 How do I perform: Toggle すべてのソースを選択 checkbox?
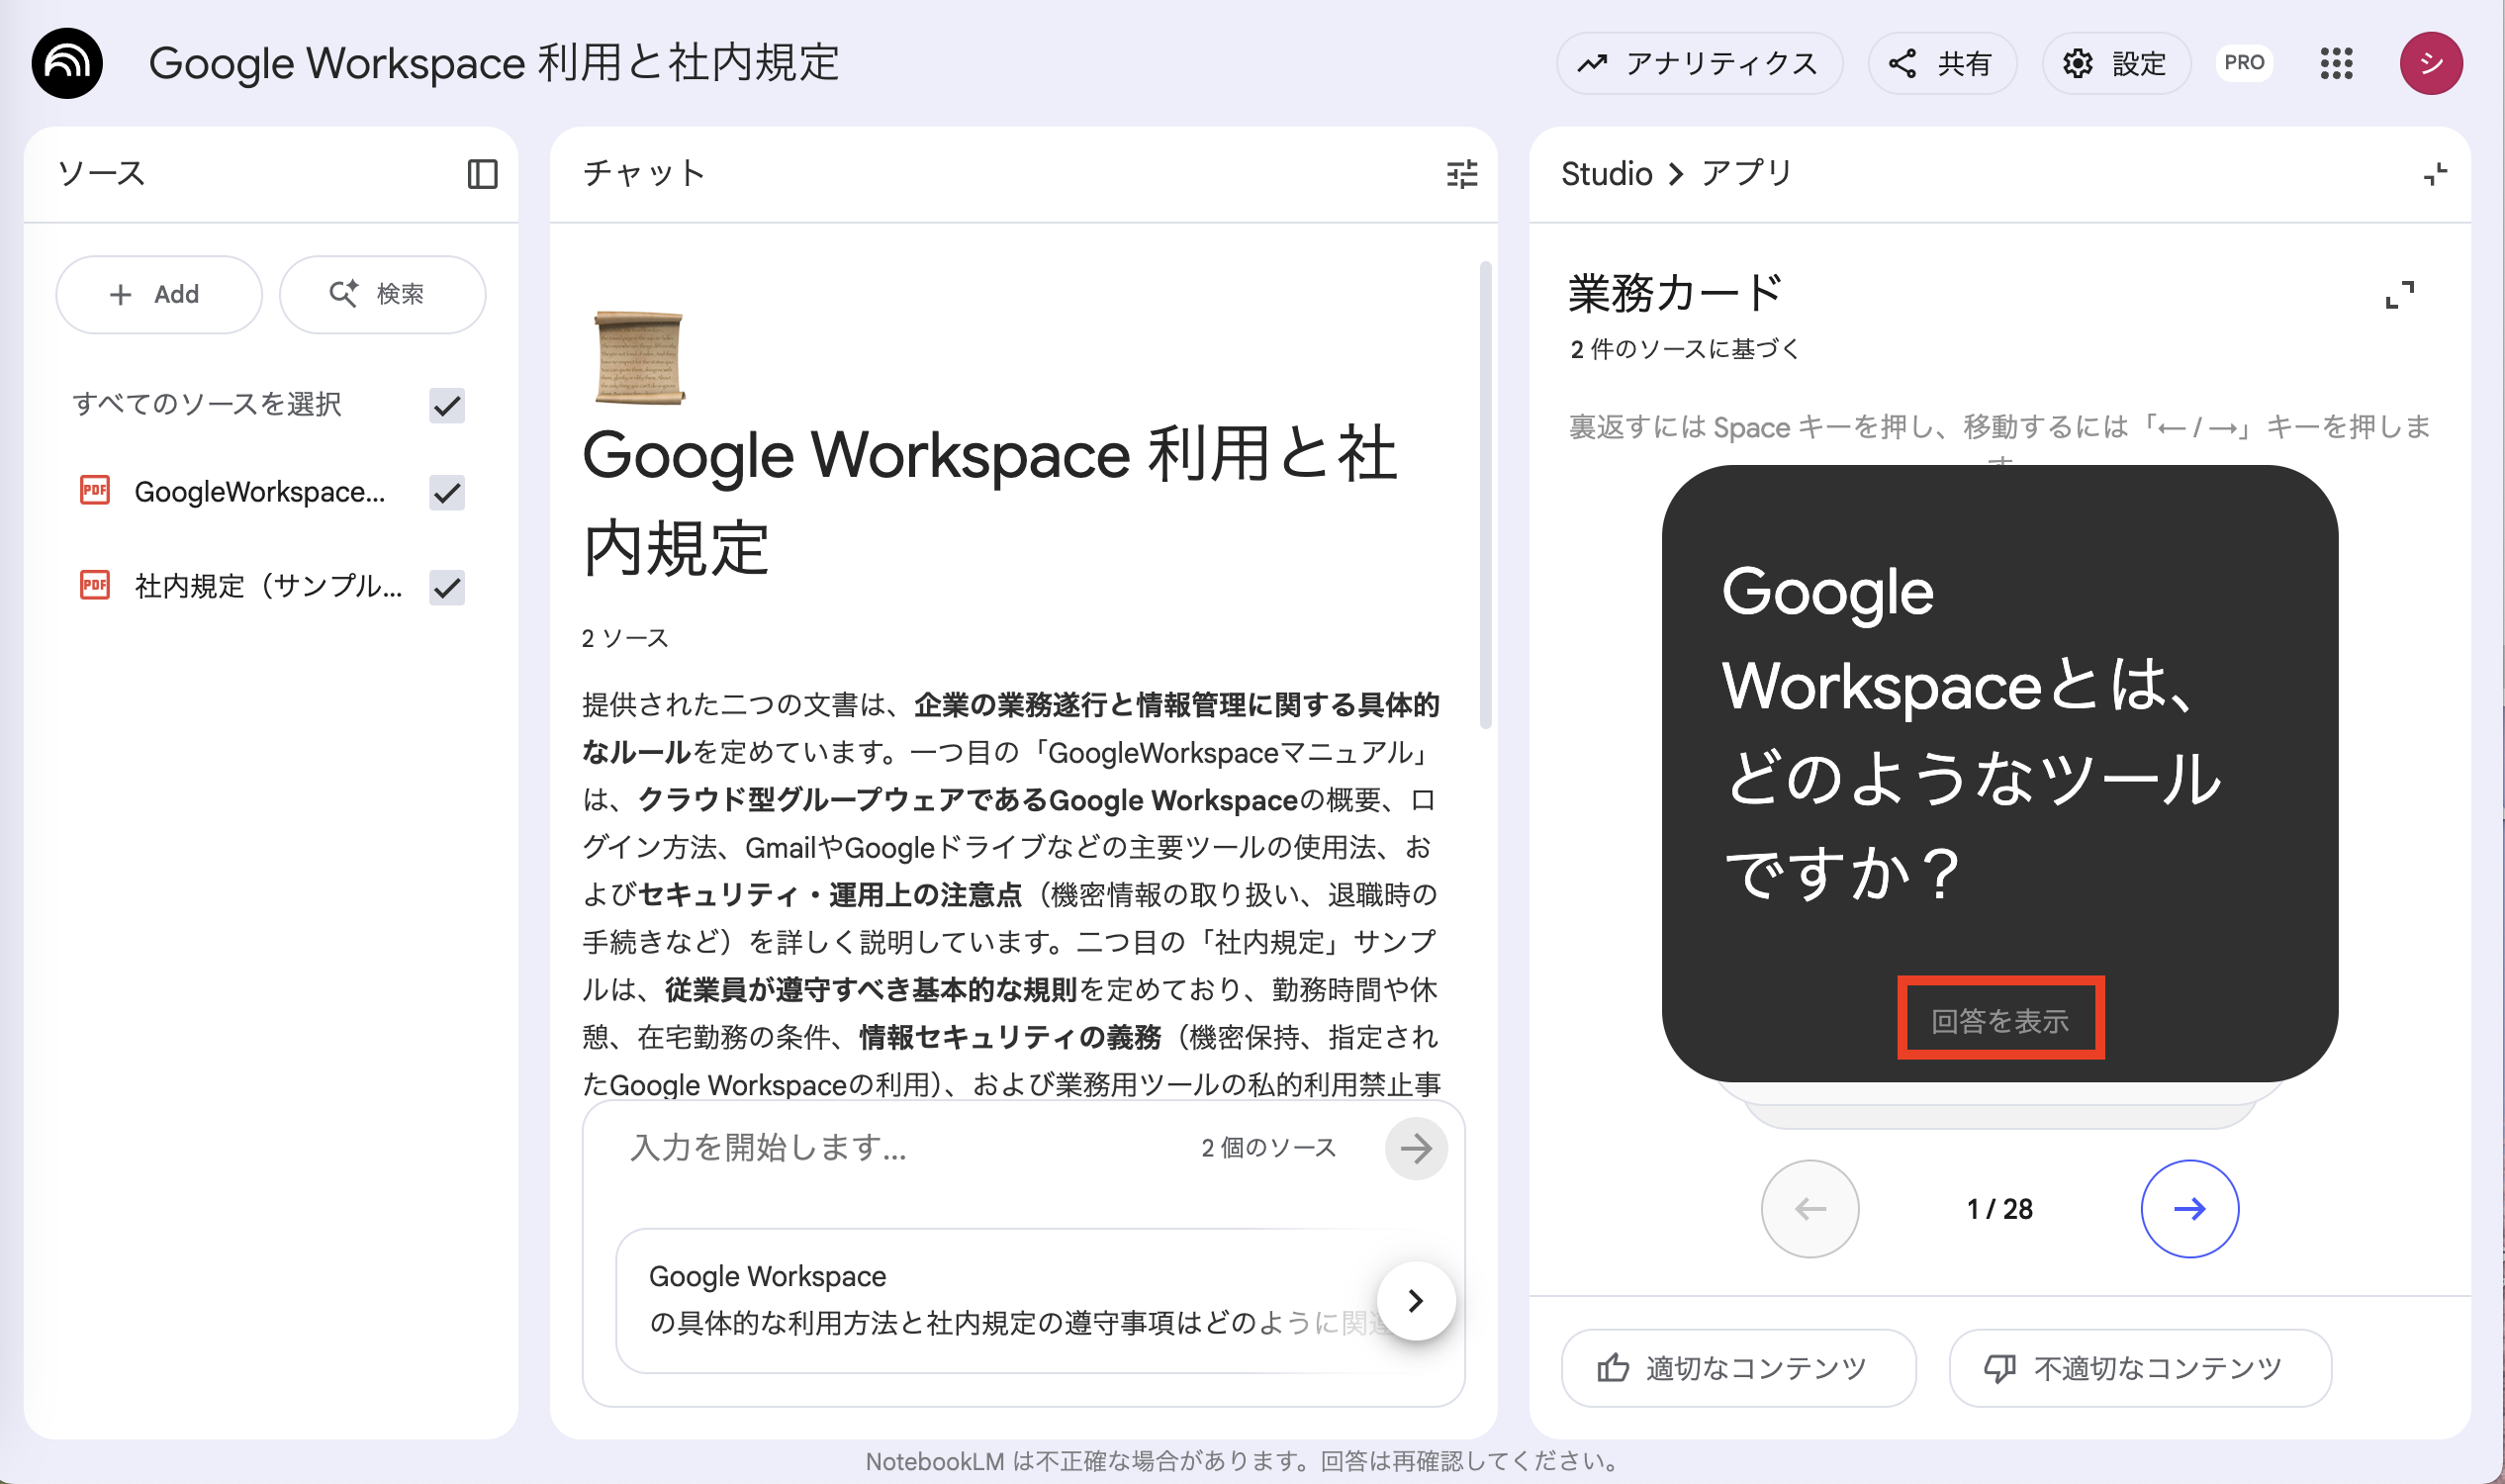447,405
